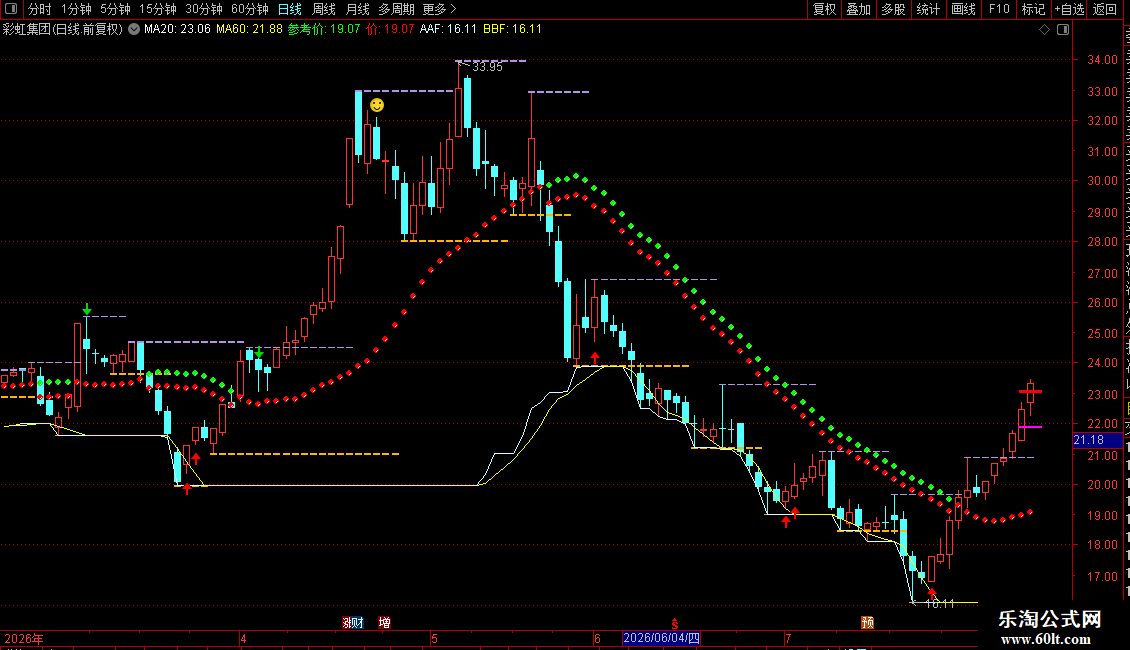
Task: Add stock using +自选 button
Action: tap(1069, 9)
